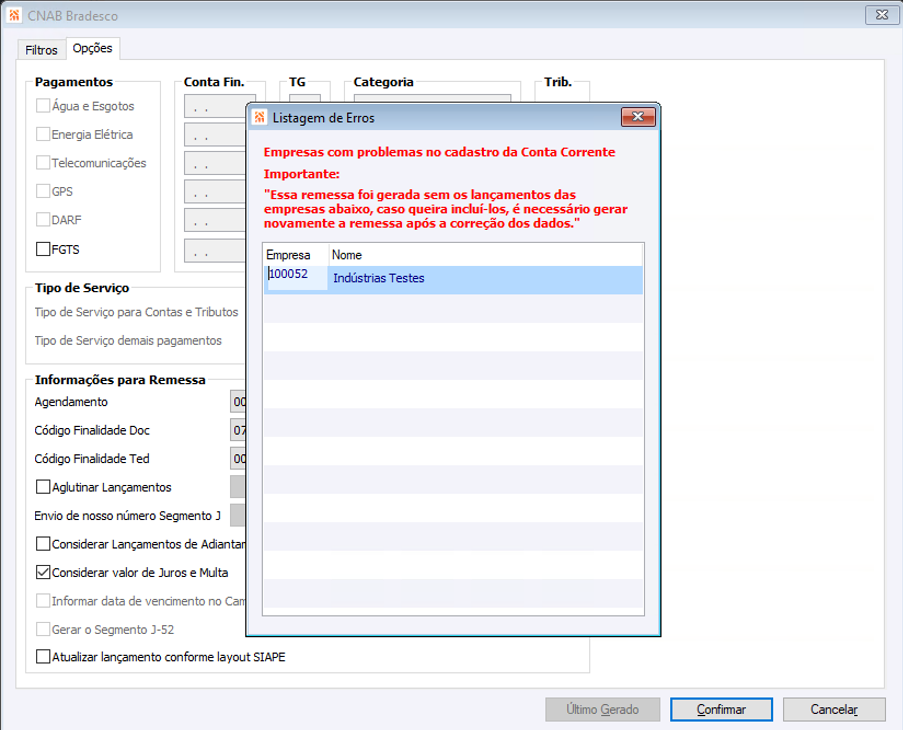Toggle Informar data de vencimento checkbox
Image resolution: width=903 pixels, height=730 pixels.
click(43, 601)
